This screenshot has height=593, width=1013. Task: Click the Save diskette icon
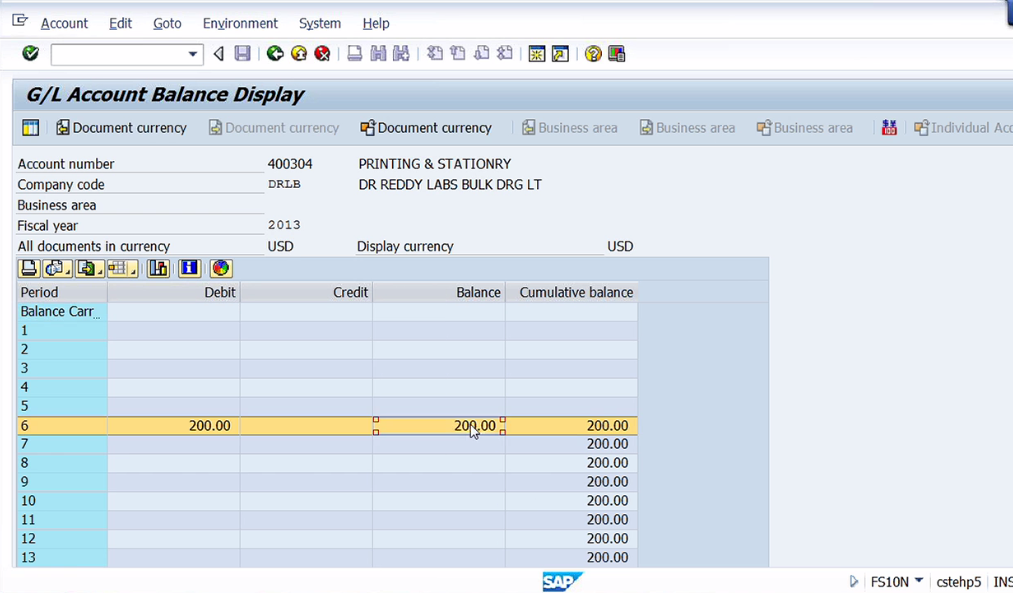(x=242, y=54)
